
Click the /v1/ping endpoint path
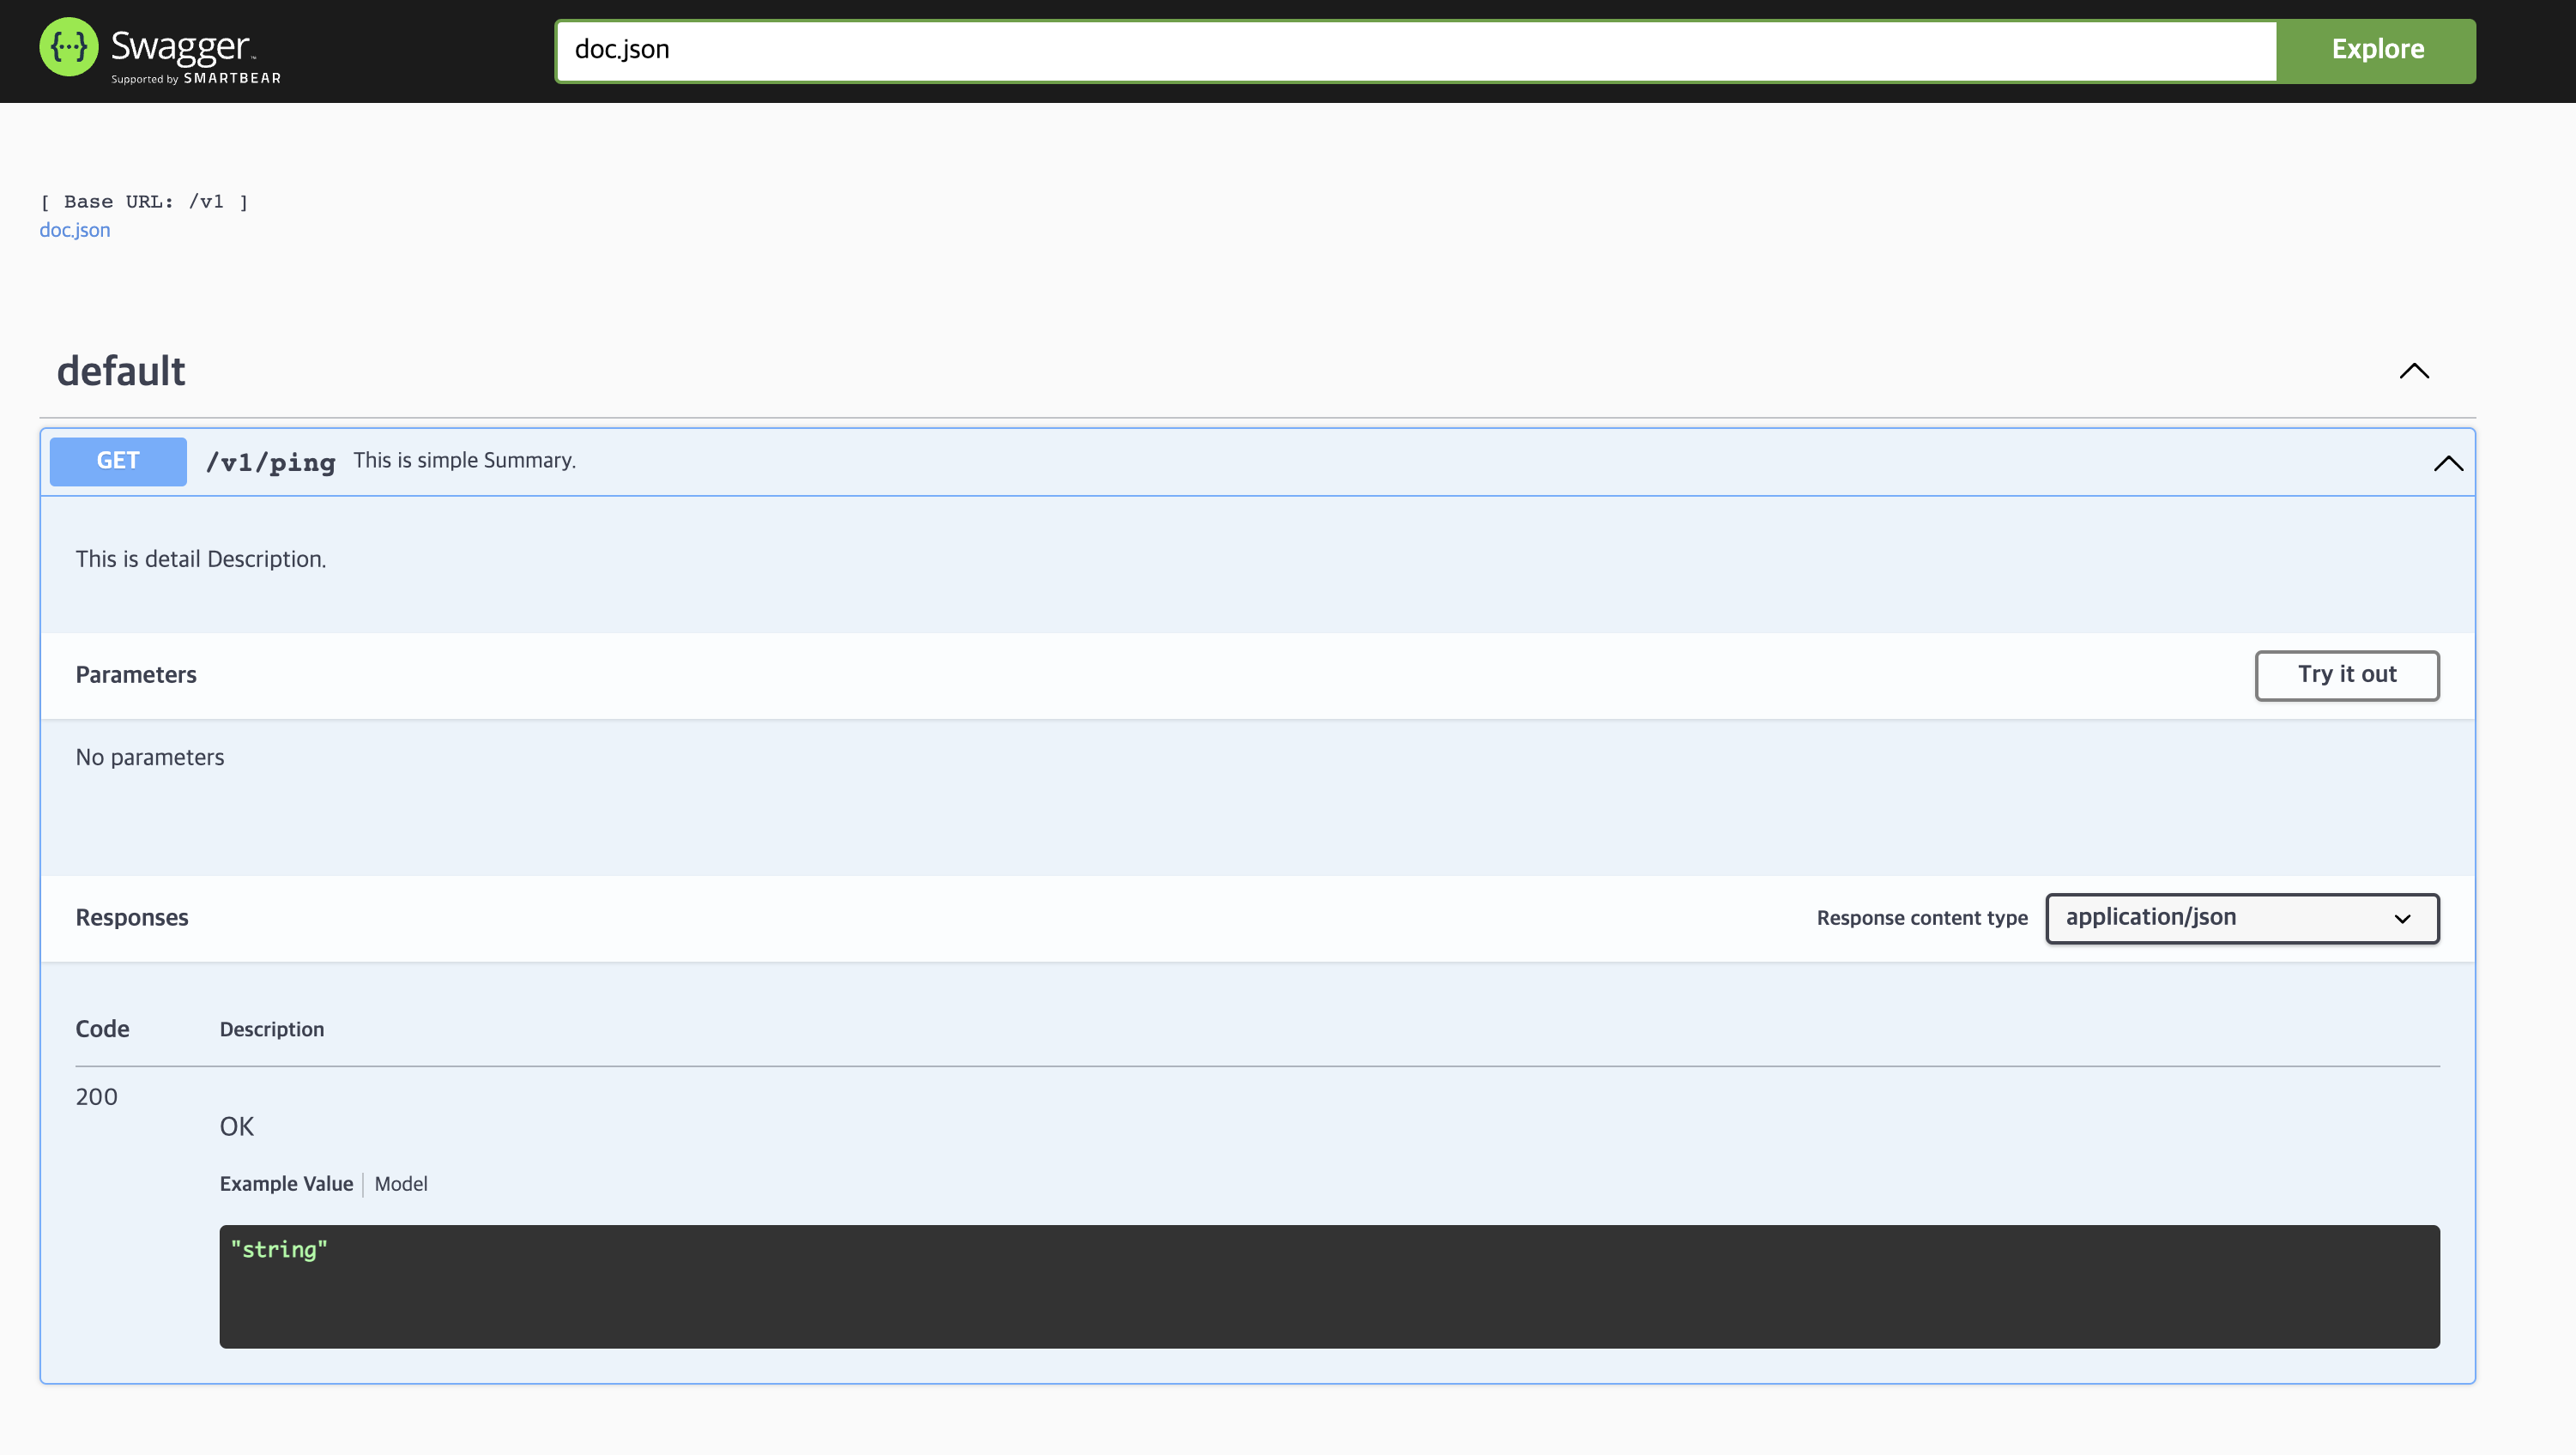(270, 462)
